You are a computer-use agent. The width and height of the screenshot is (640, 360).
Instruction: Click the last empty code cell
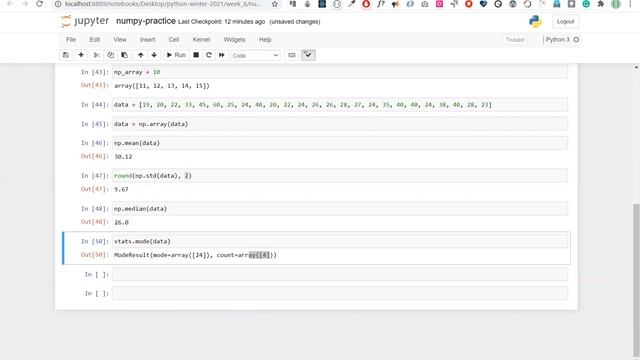click(340, 293)
